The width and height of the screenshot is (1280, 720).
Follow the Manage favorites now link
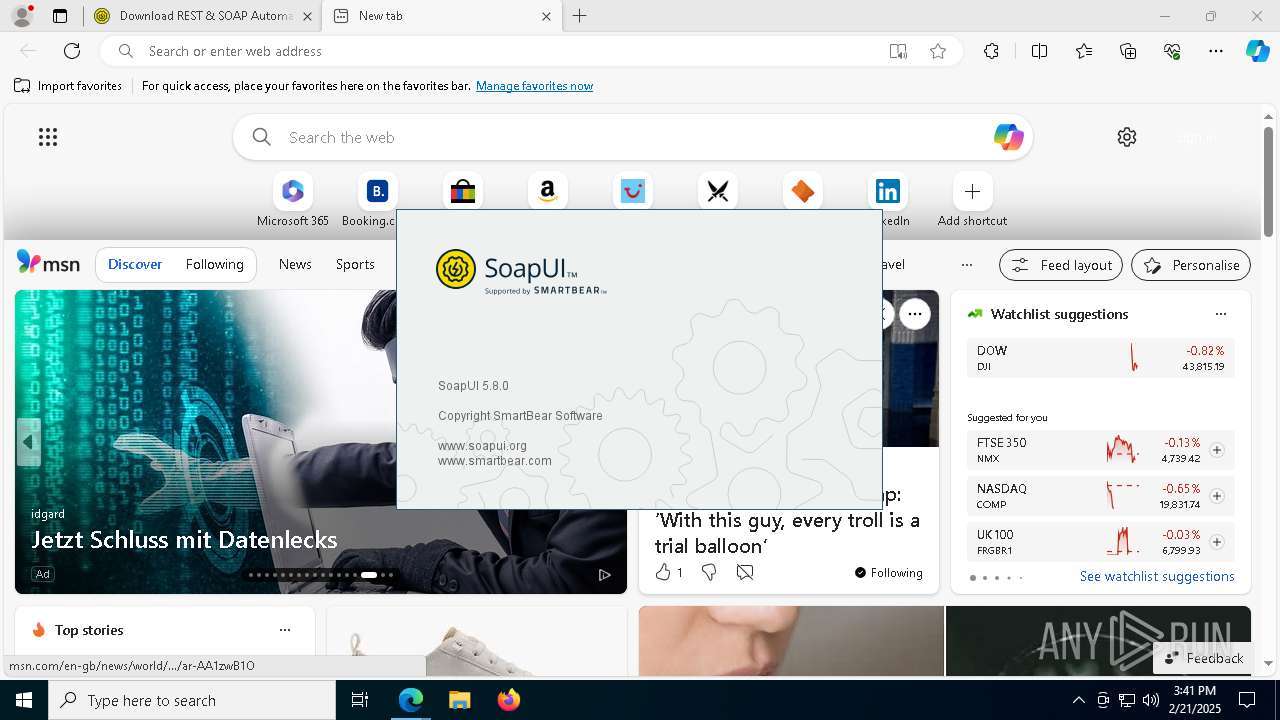pyautogui.click(x=534, y=86)
